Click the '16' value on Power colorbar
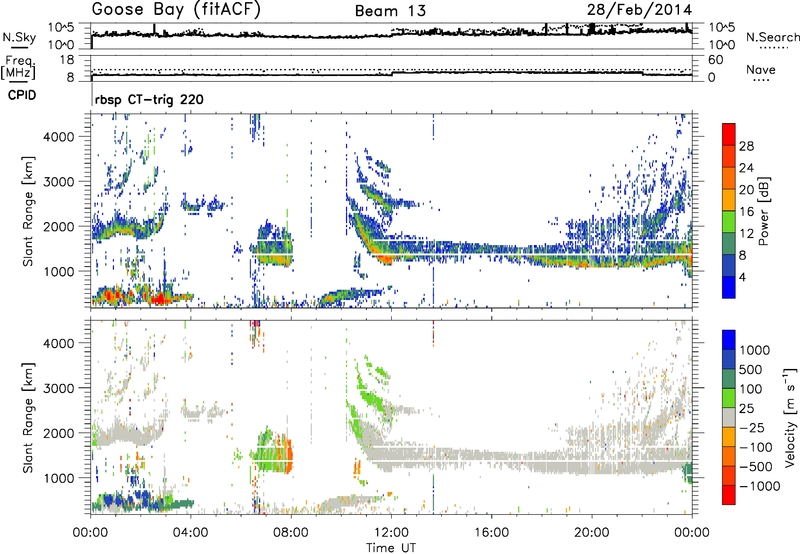Screen dimensions: 800x554 [x=746, y=212]
